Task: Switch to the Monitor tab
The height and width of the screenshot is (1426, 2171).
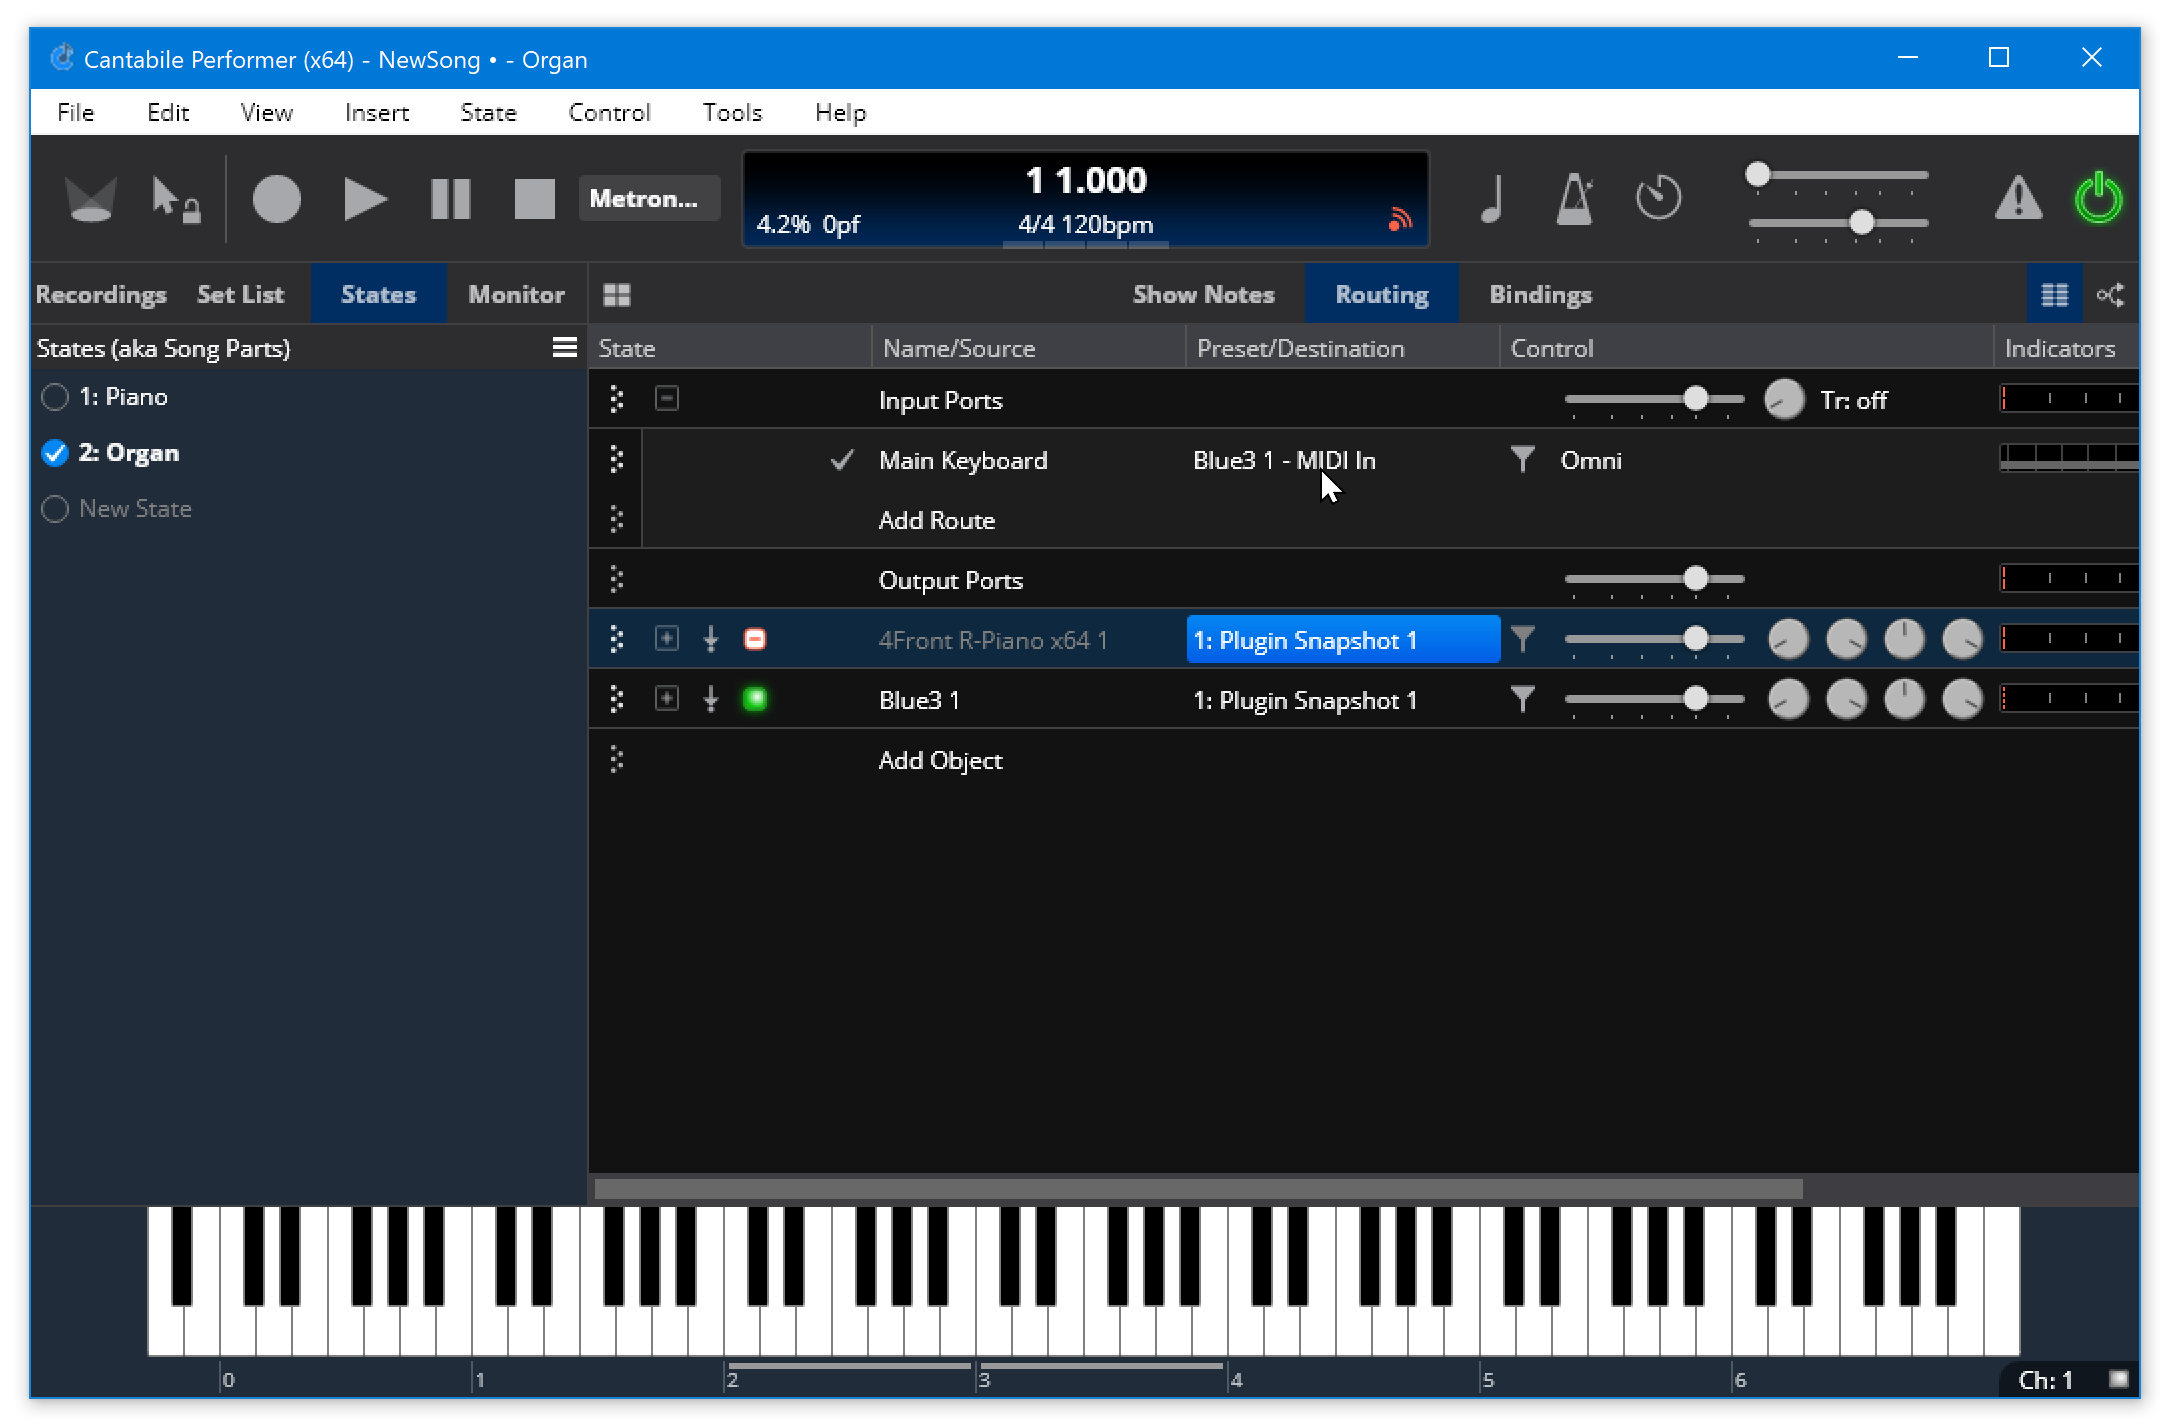Action: coord(517,295)
